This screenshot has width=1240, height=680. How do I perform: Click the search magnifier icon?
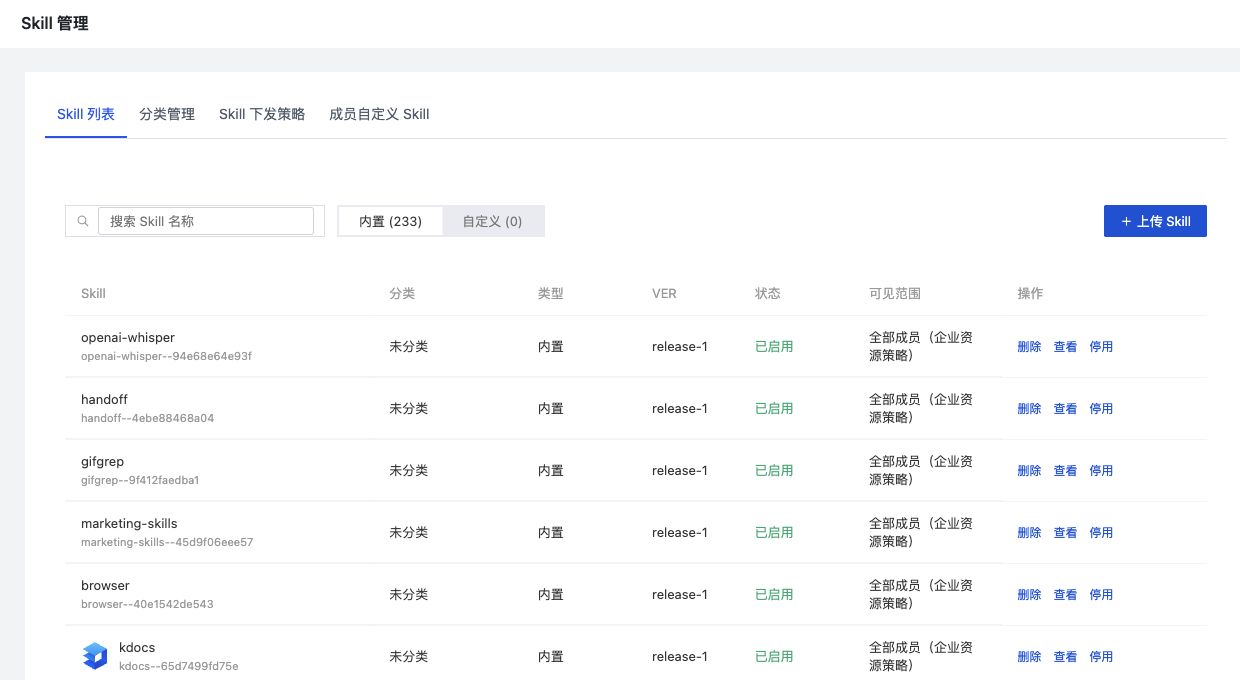coord(83,221)
